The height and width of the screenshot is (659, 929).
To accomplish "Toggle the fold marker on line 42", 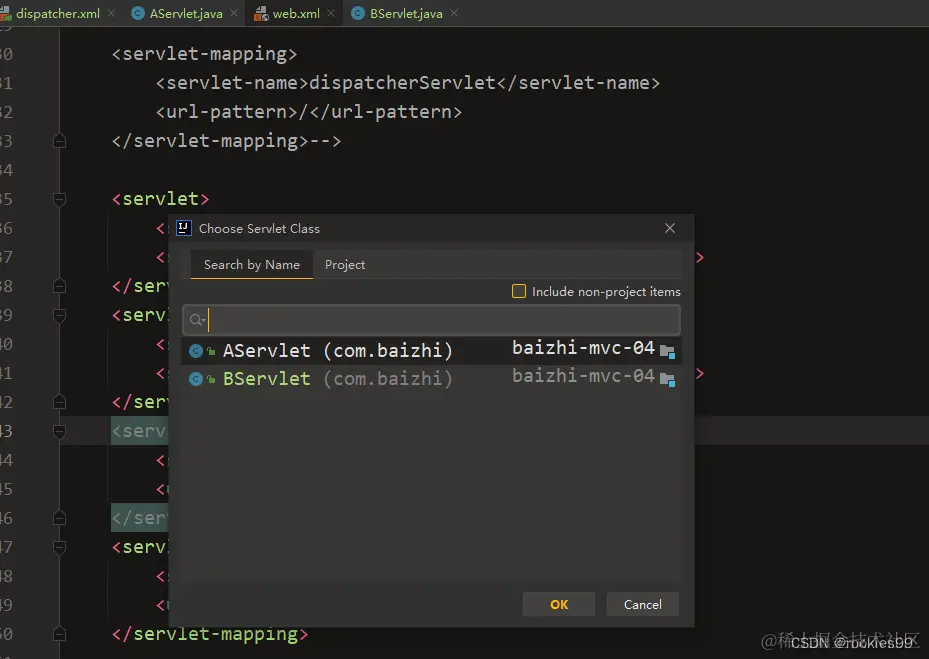I will point(59,402).
